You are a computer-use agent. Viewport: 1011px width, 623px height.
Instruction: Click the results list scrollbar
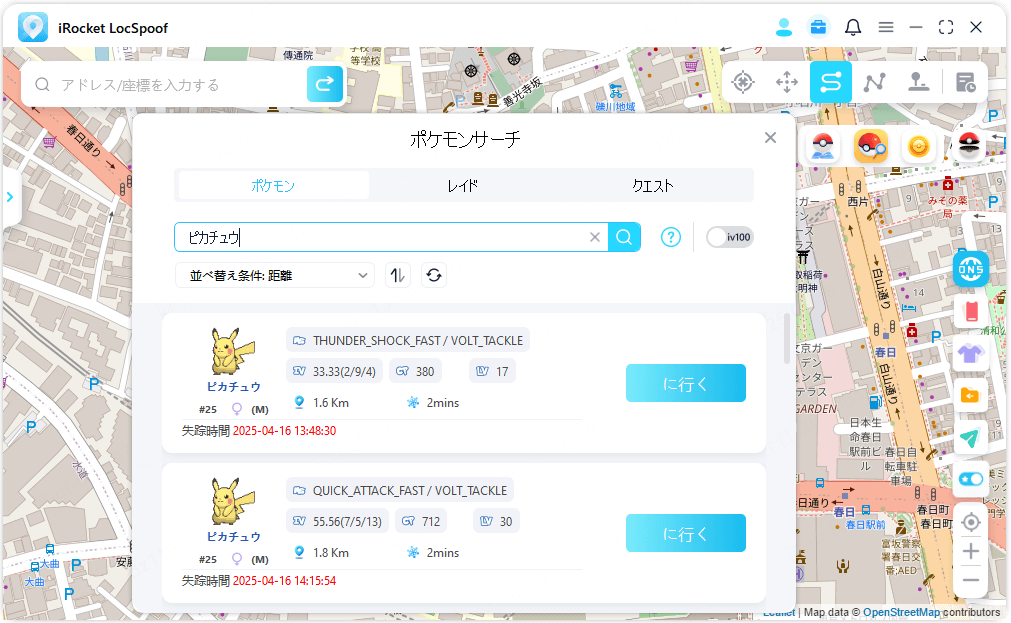pos(787,339)
